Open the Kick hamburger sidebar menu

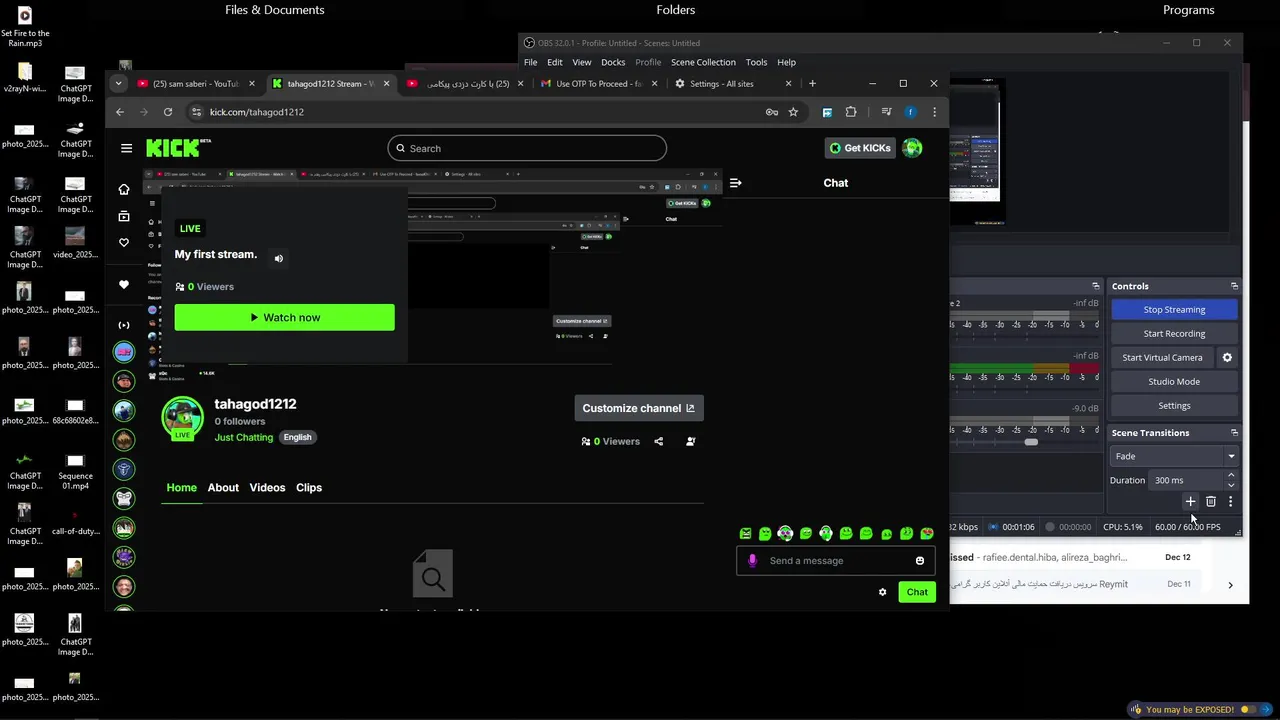[x=126, y=148]
